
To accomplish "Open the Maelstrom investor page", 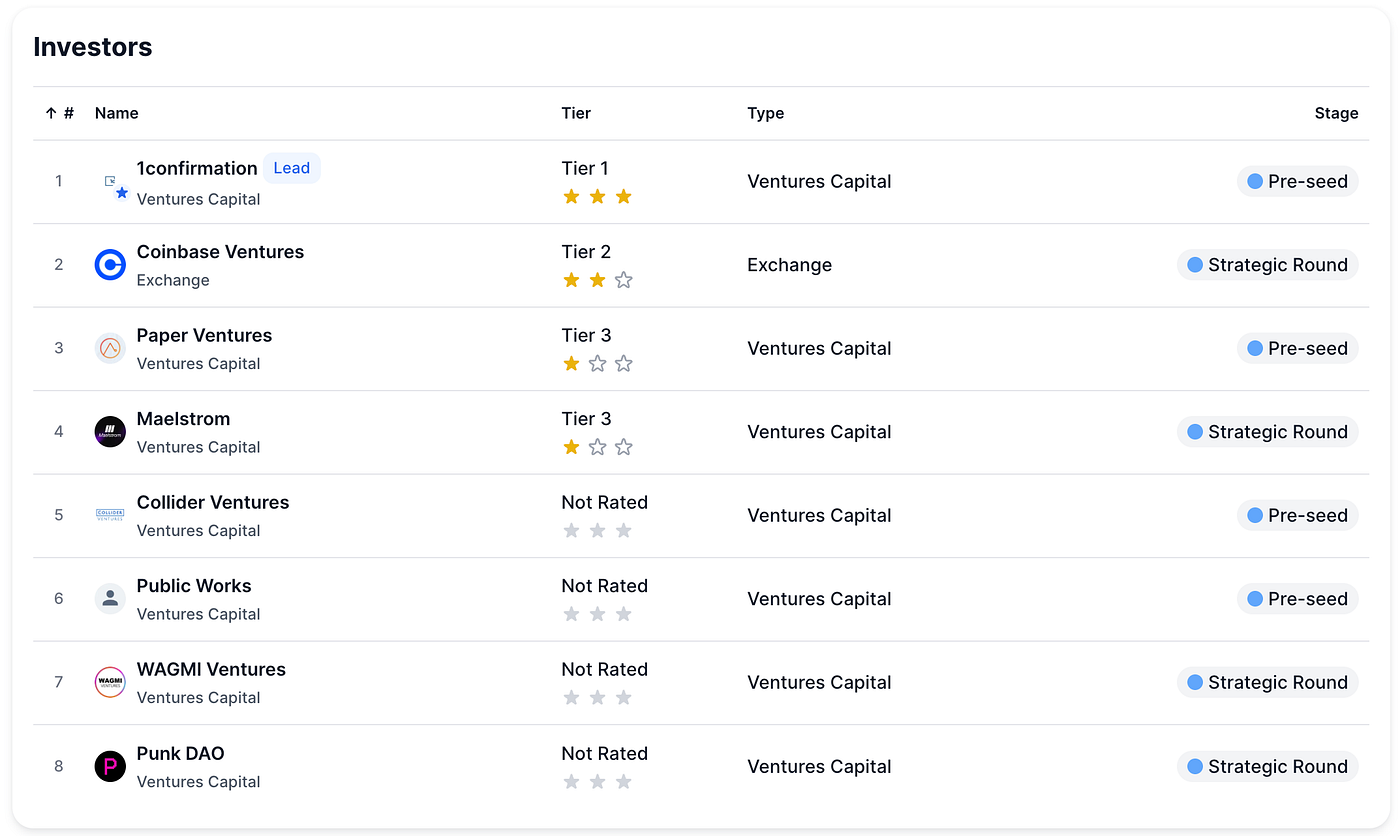I will click(183, 419).
